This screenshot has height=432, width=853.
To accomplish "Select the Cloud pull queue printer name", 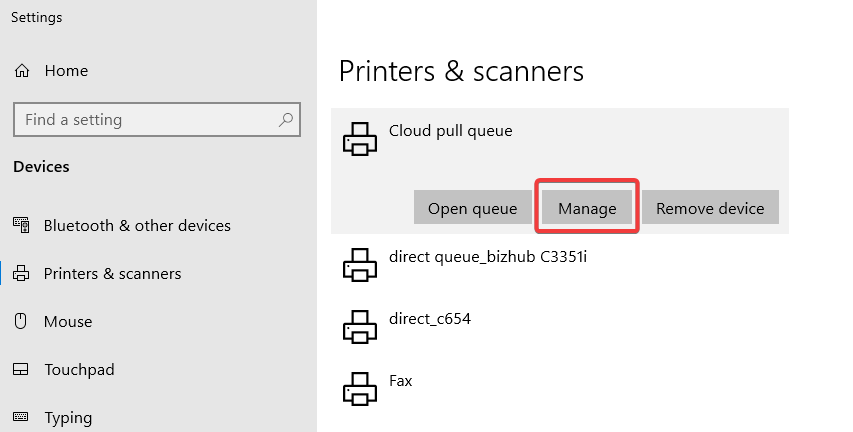I will [450, 131].
